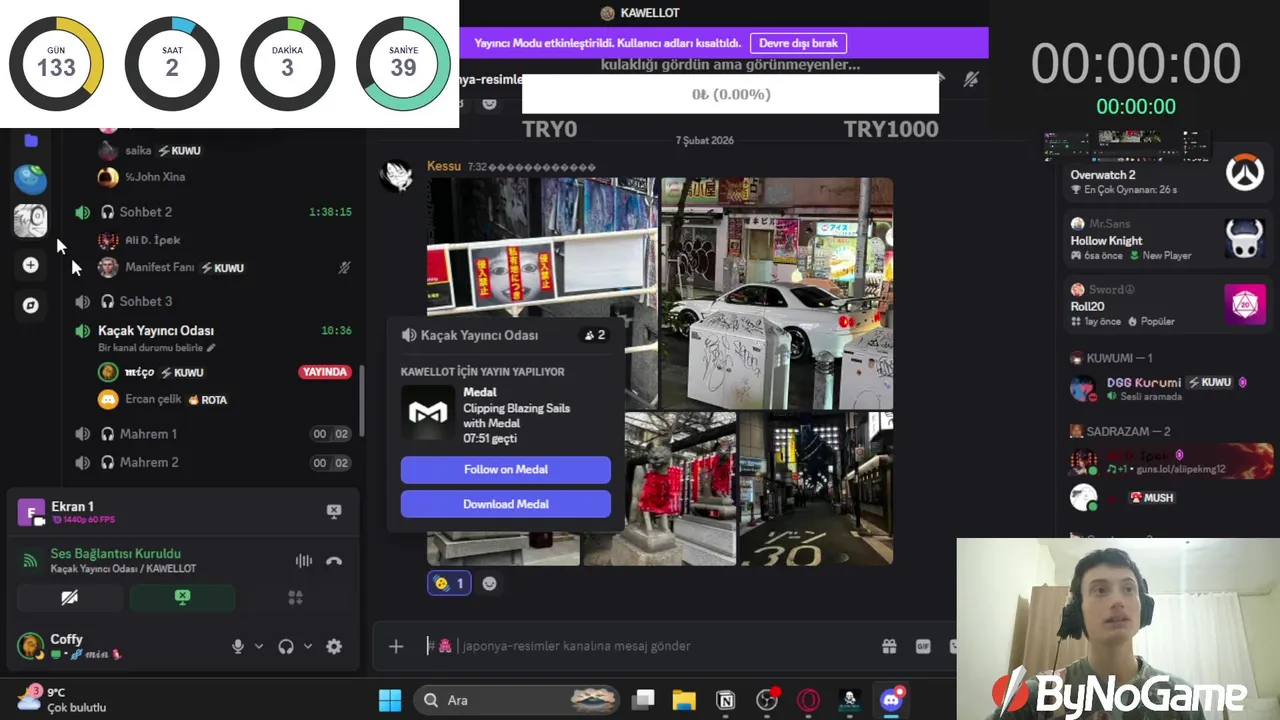Open GIF picker in message bar
The height and width of the screenshot is (720, 1280).
[923, 646]
